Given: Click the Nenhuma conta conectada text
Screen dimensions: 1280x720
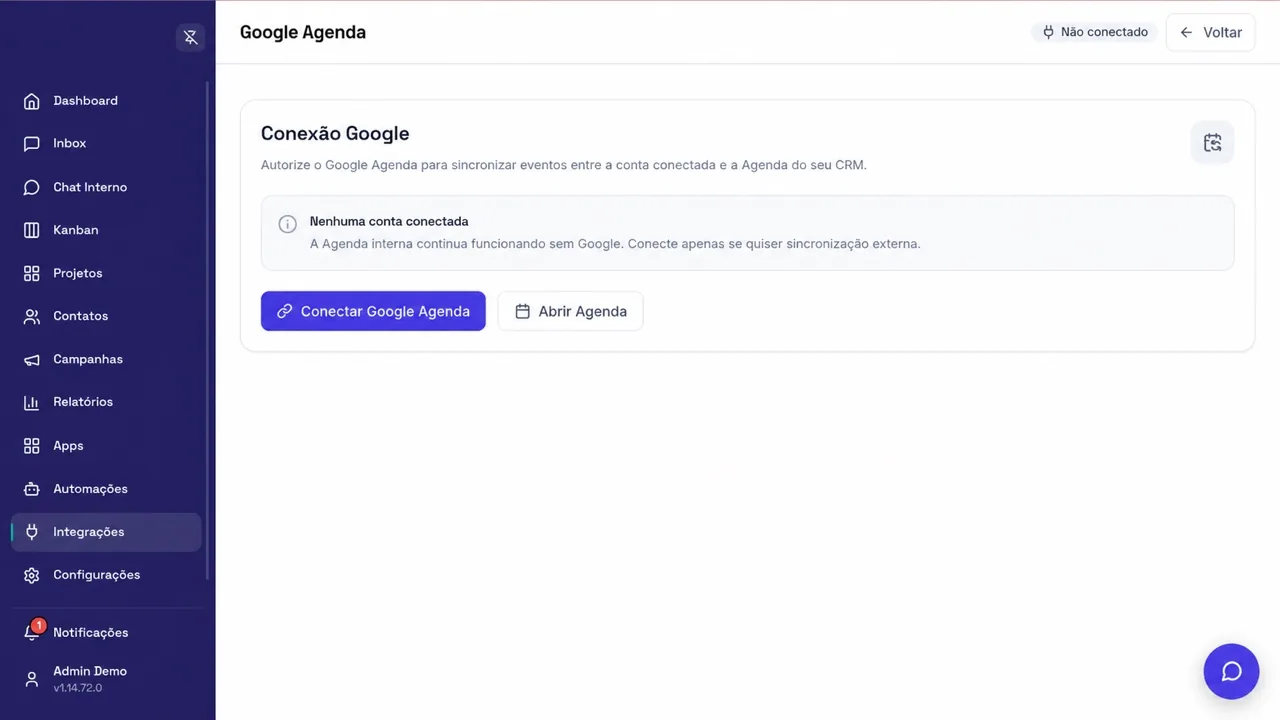Looking at the screenshot, I should point(389,221).
